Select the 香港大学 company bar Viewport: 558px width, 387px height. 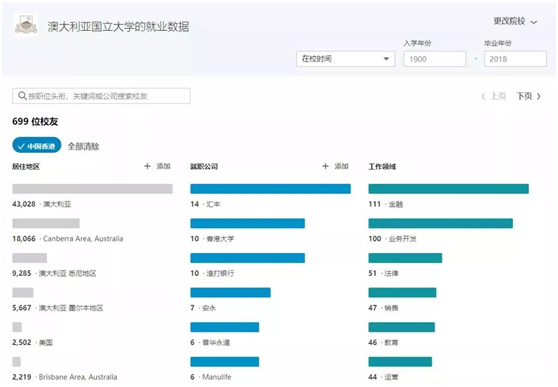tap(248, 223)
